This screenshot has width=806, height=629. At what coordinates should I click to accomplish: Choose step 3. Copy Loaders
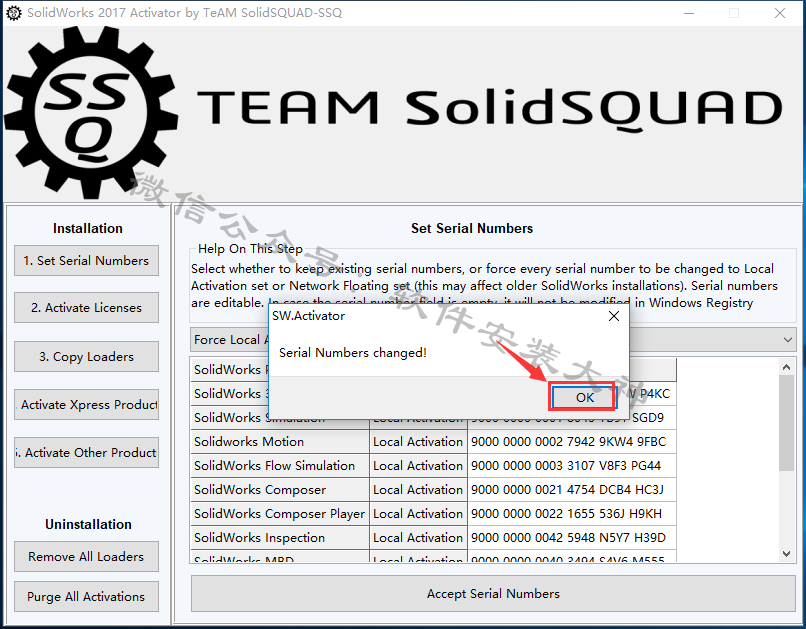[86, 356]
